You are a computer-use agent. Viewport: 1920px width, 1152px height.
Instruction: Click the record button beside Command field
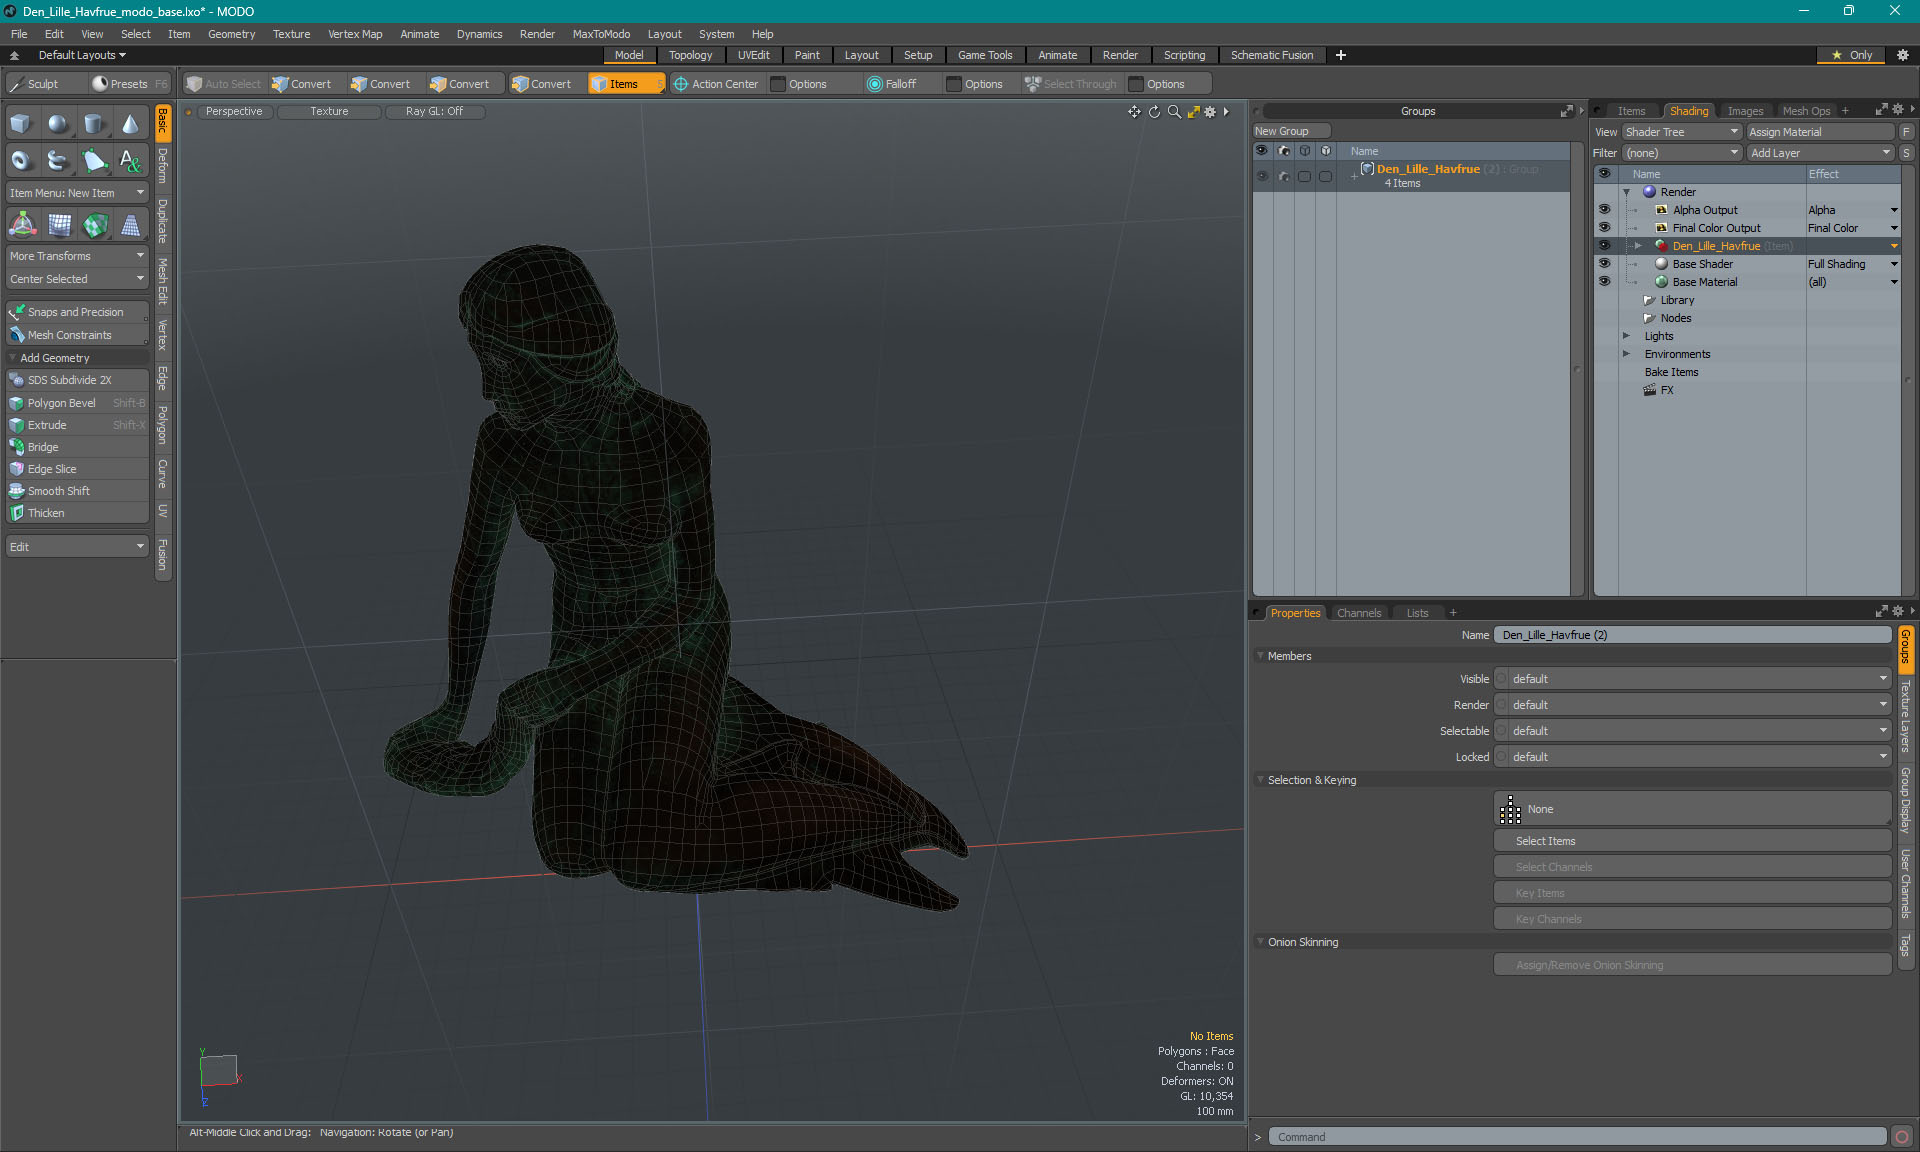1901,1137
